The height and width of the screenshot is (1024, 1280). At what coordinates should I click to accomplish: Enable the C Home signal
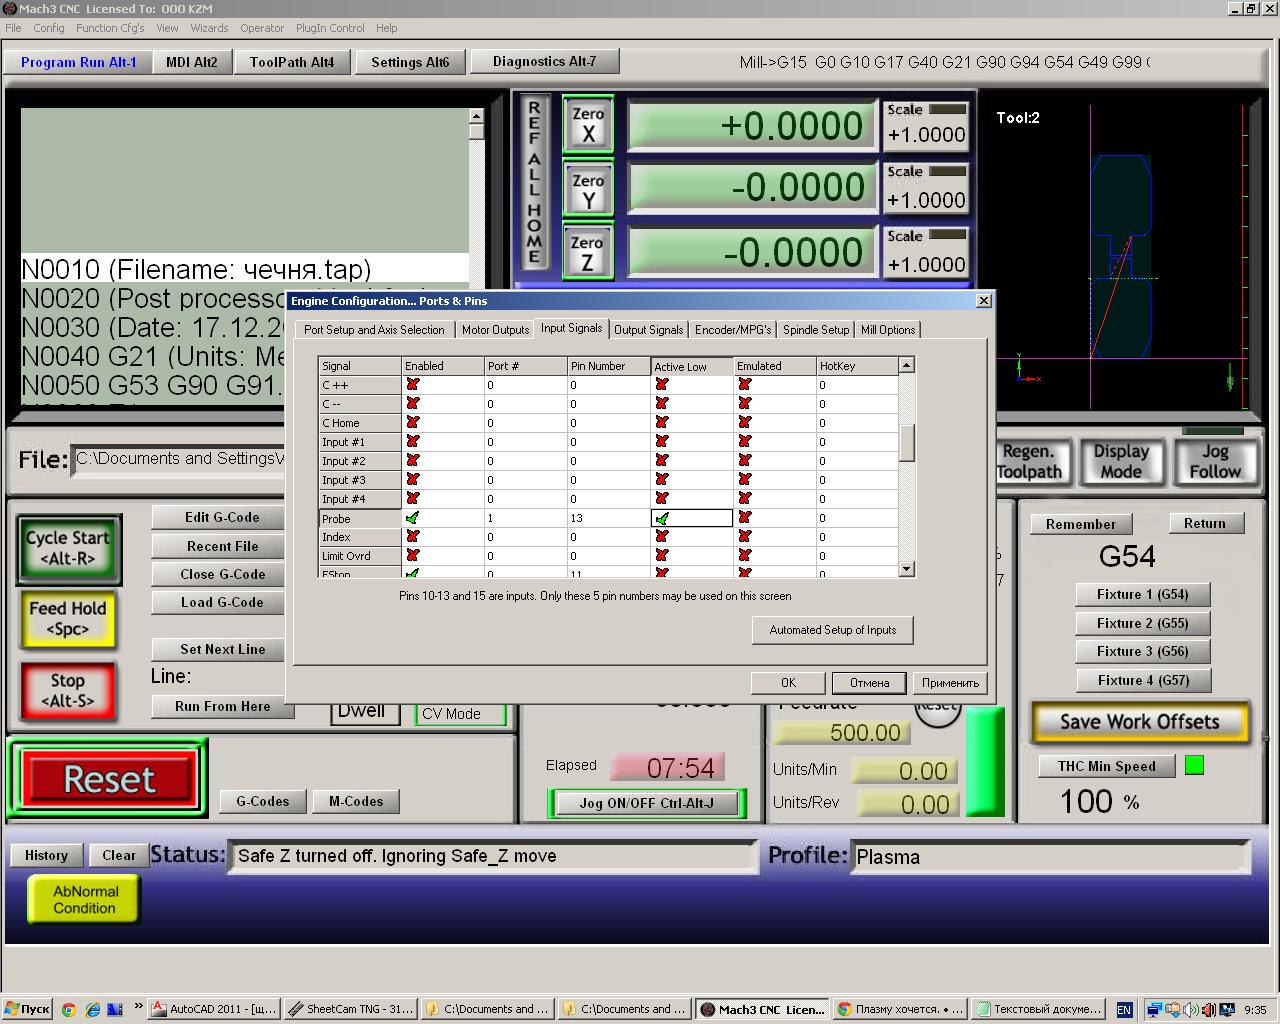412,423
